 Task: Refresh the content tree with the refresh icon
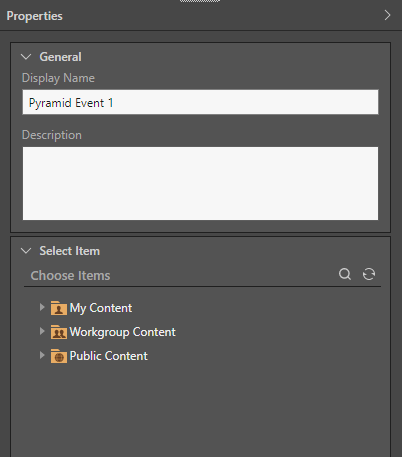click(x=369, y=274)
